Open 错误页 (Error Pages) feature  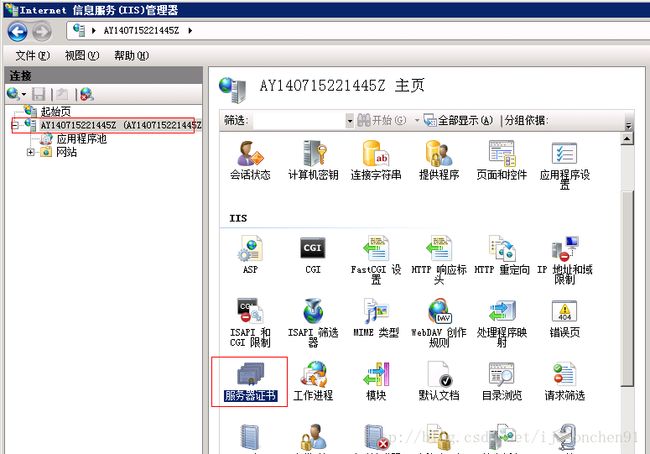pos(565,318)
